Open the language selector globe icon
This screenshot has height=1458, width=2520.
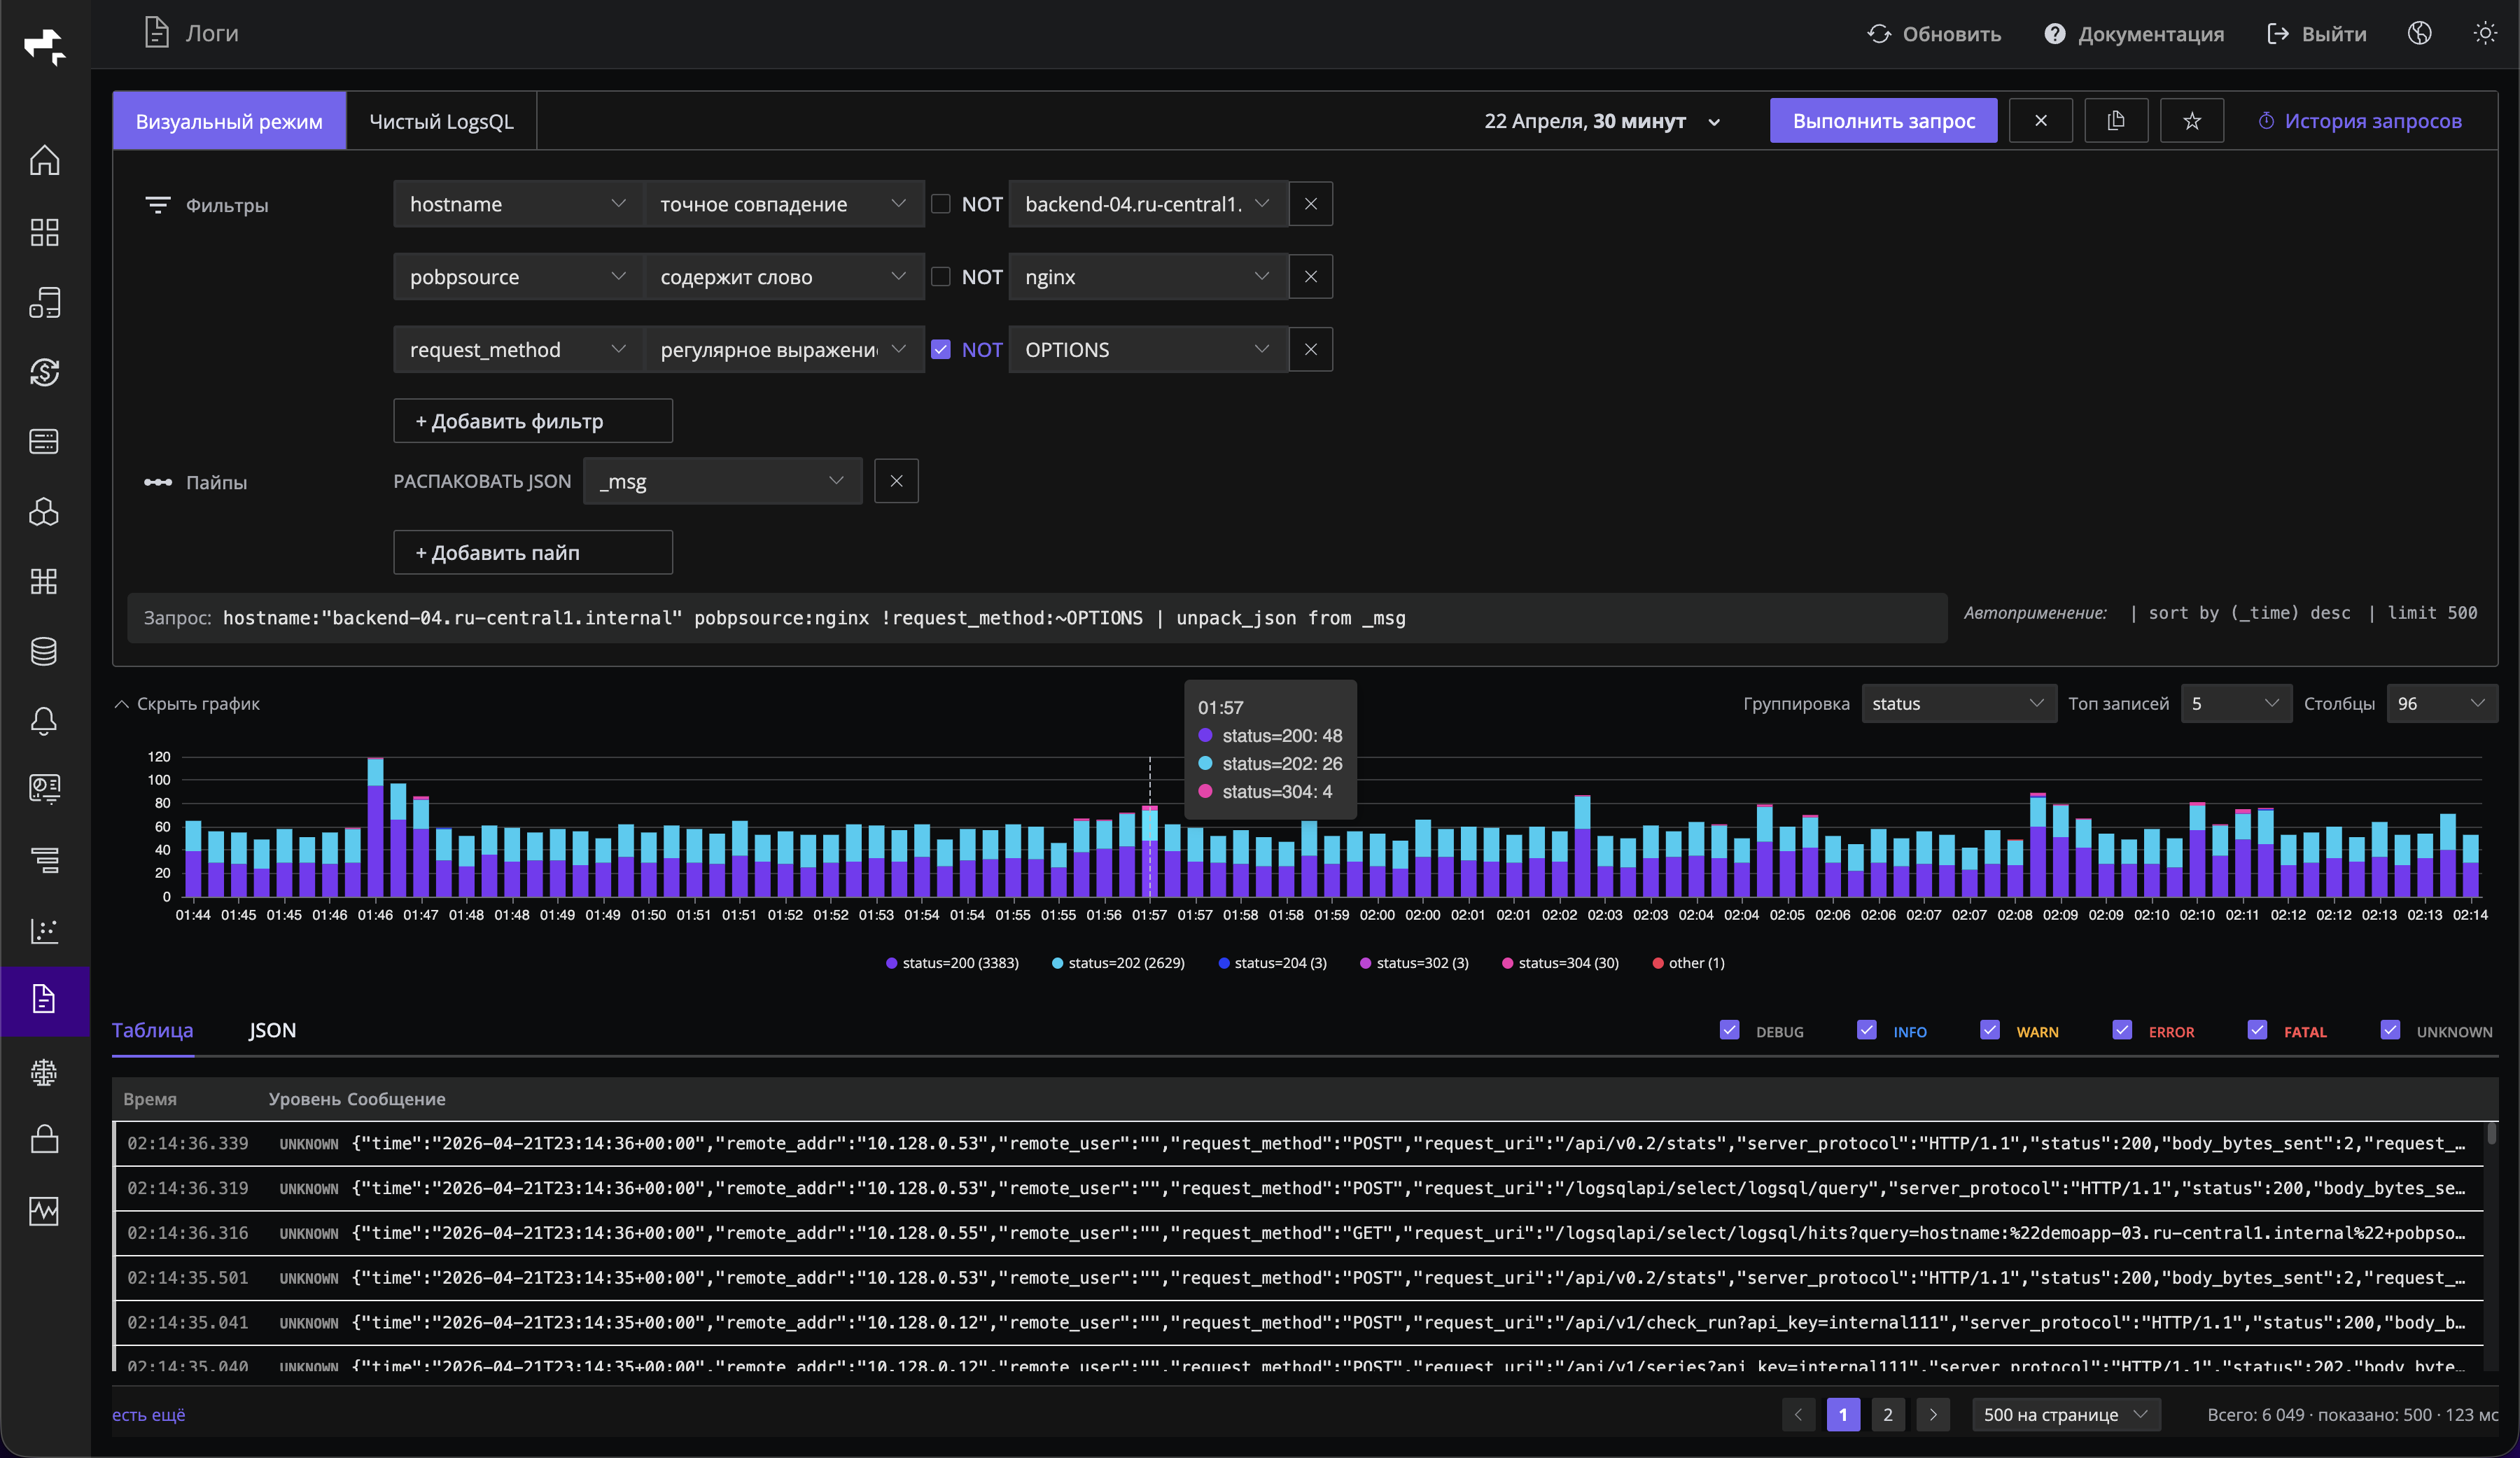2420,33
